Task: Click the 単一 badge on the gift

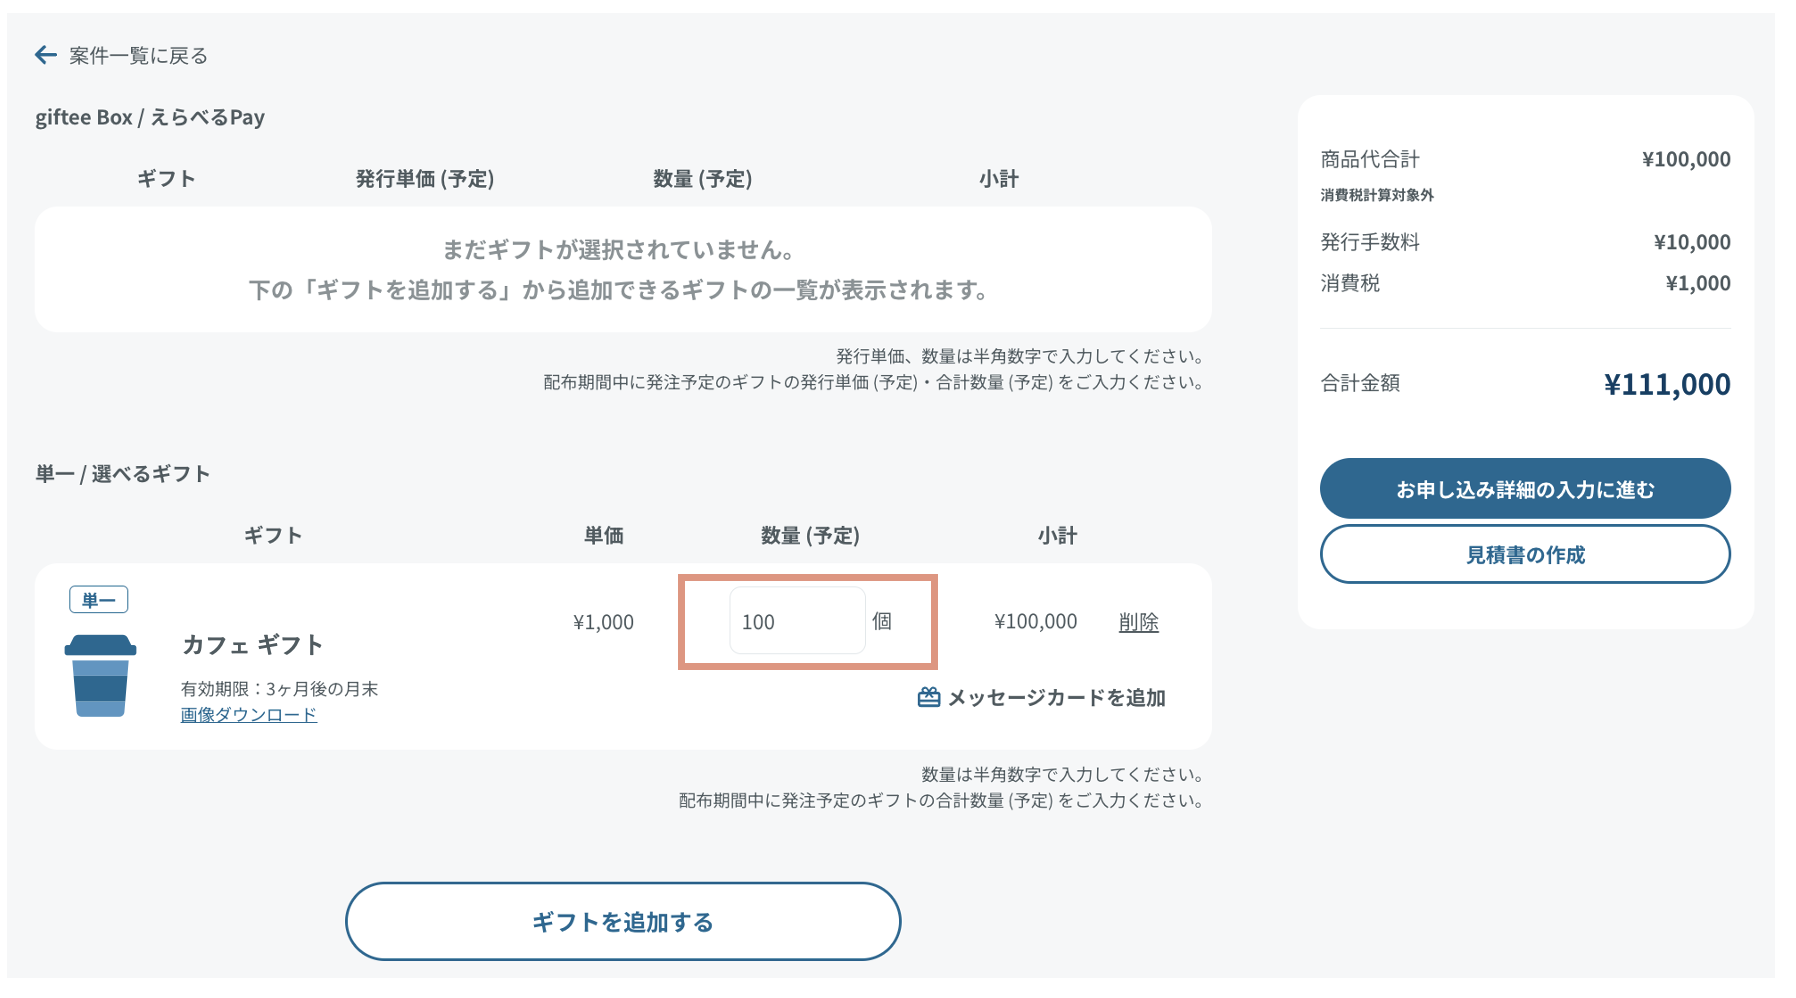Action: [x=98, y=600]
